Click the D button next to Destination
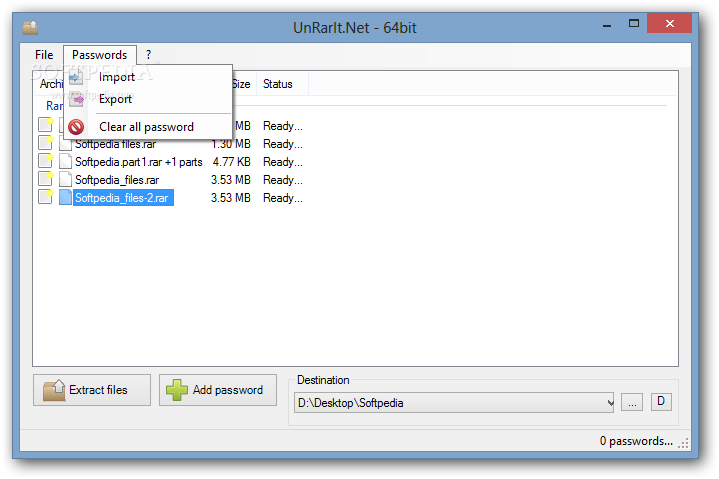719x479 pixels. tap(661, 402)
